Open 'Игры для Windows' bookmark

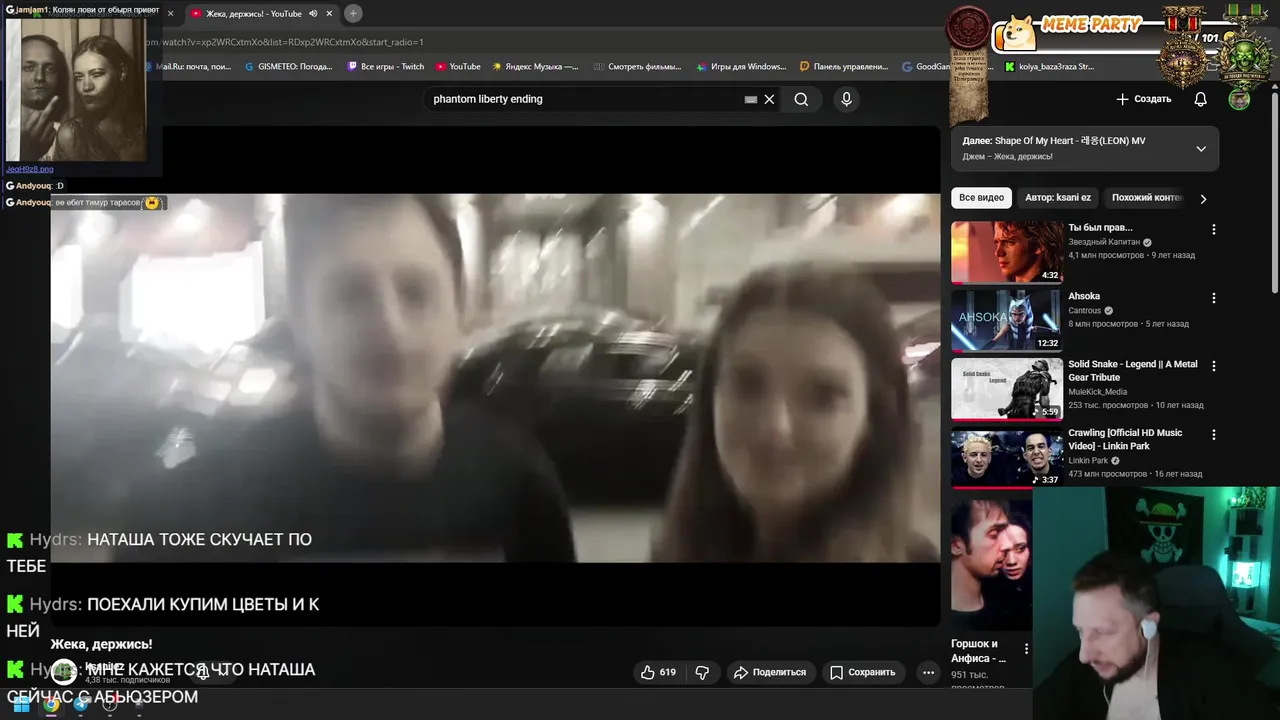[741, 67]
